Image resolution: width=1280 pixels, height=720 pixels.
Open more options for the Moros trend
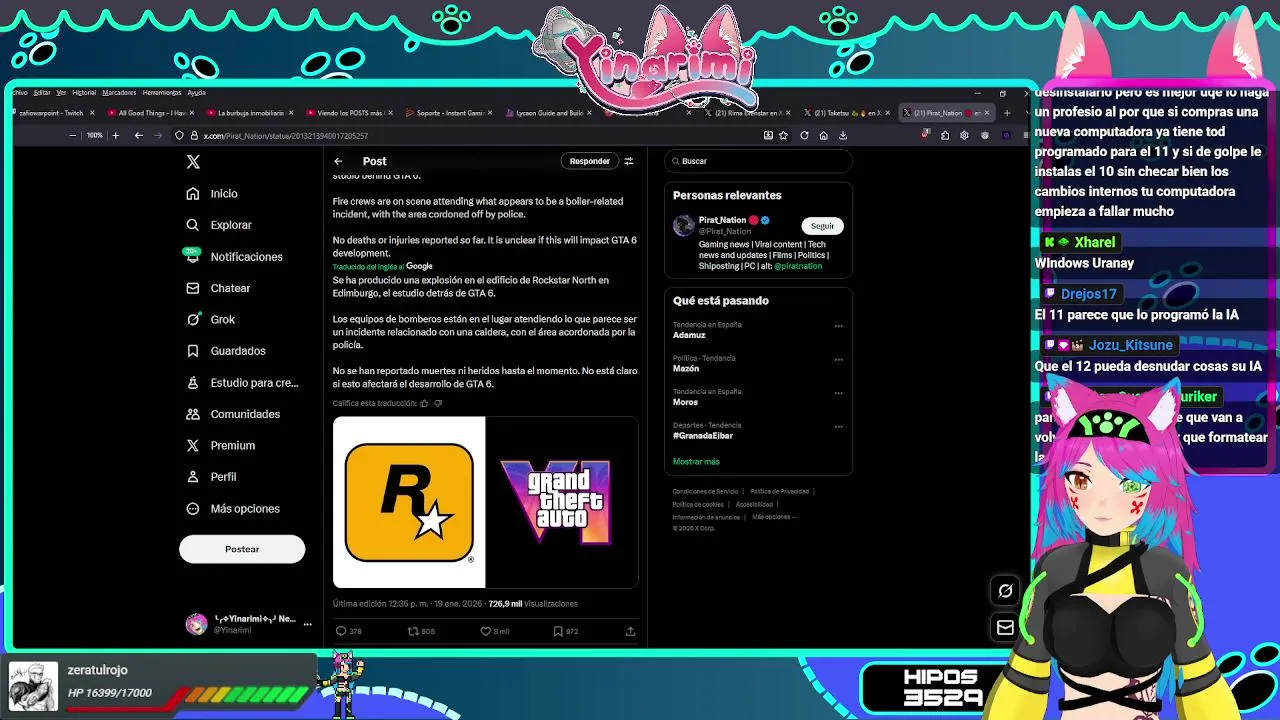tap(838, 392)
